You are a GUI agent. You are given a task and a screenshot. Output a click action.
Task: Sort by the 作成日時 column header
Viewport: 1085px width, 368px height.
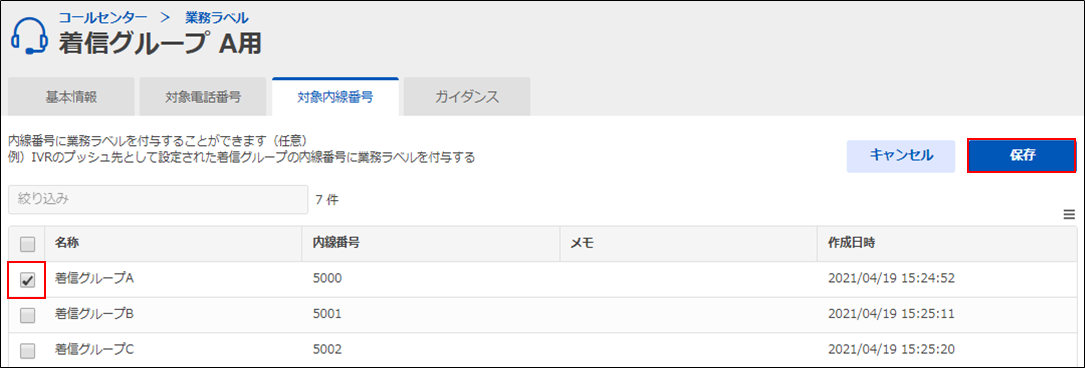(851, 243)
